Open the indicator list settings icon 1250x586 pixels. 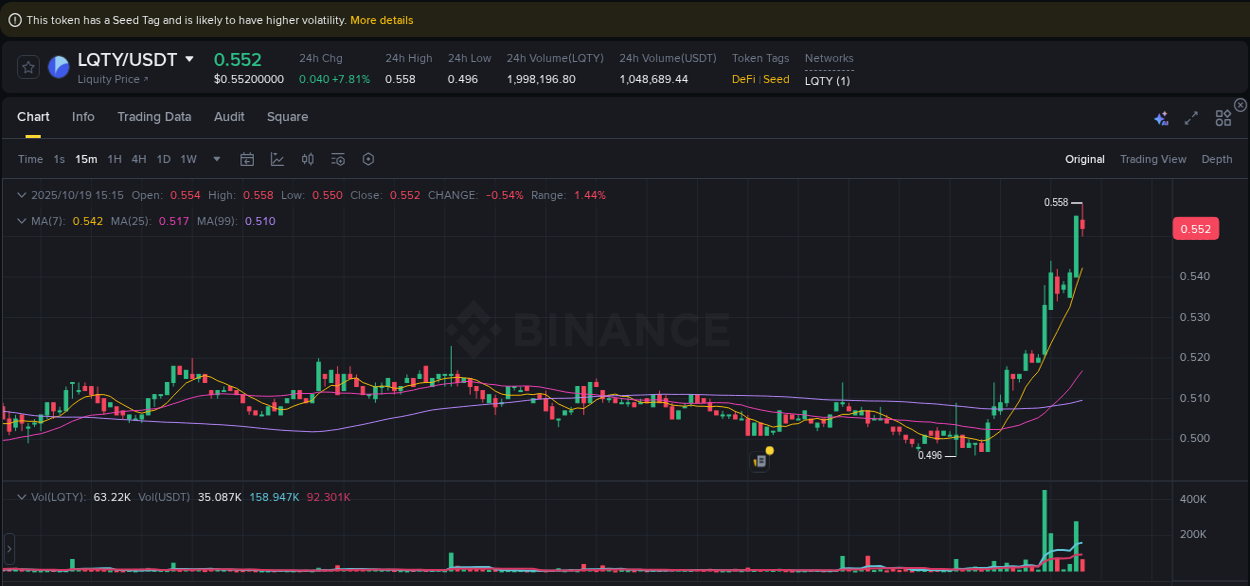click(x=337, y=159)
